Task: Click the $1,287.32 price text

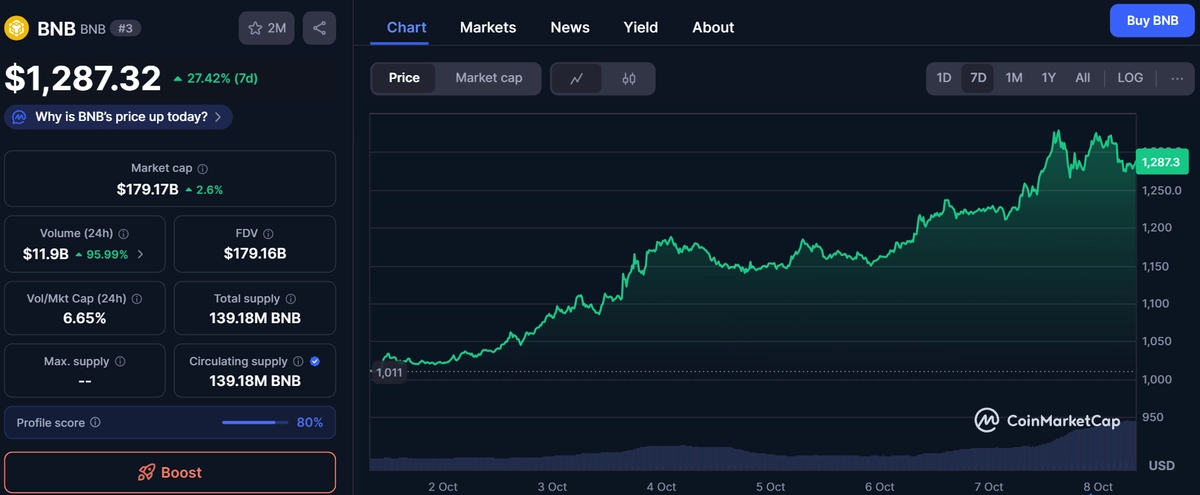Action: pos(83,78)
